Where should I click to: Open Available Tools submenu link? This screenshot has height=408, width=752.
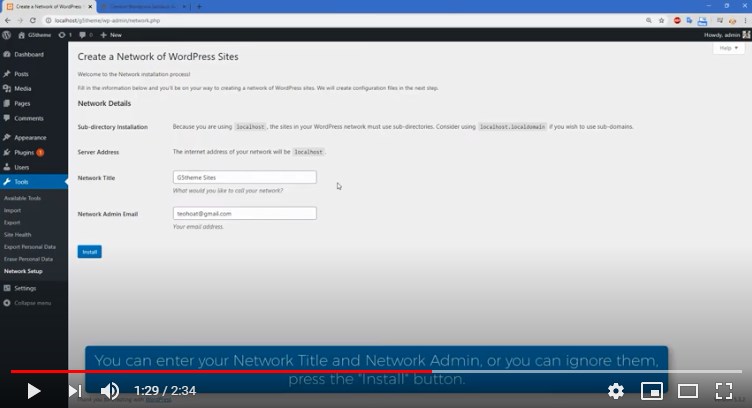(x=22, y=198)
